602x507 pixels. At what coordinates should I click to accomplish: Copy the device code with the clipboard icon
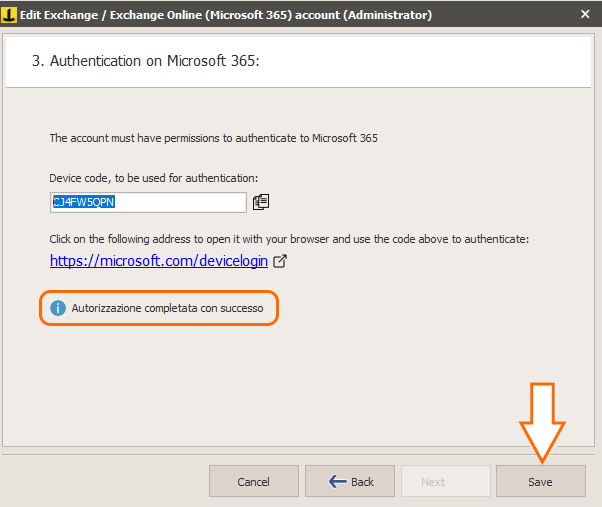pyautogui.click(x=261, y=202)
